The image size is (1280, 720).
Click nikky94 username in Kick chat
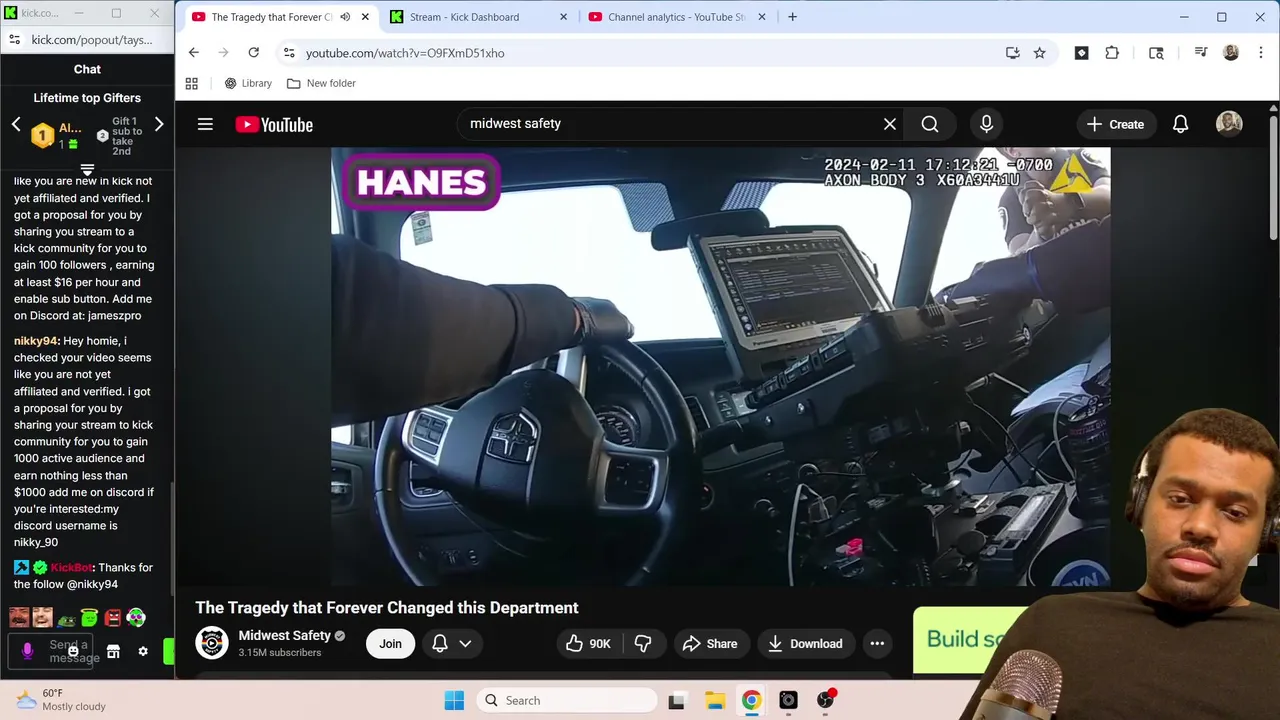click(x=36, y=341)
